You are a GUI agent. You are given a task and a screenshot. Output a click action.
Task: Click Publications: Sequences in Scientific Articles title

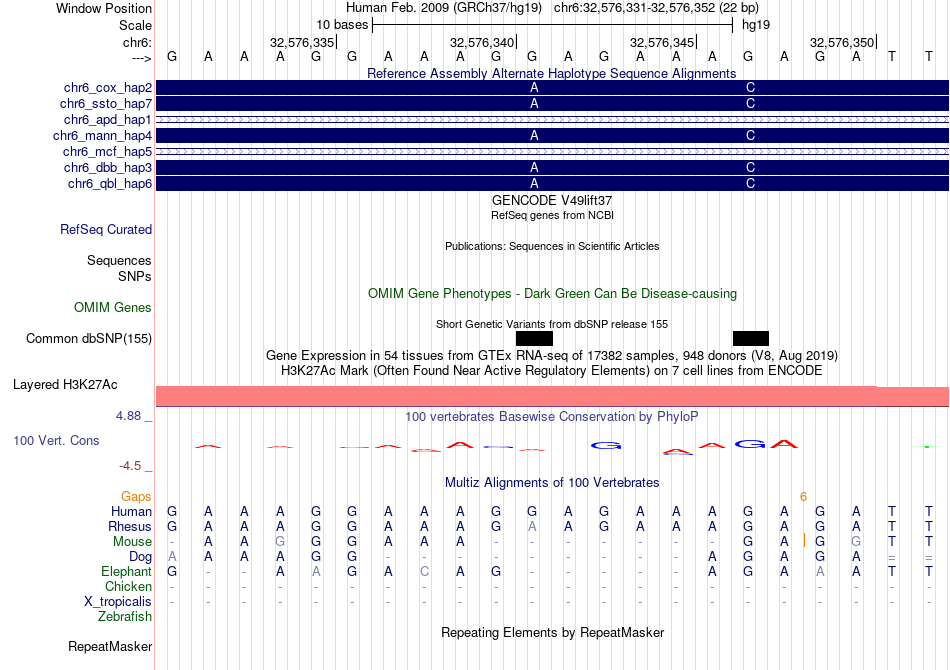552,246
